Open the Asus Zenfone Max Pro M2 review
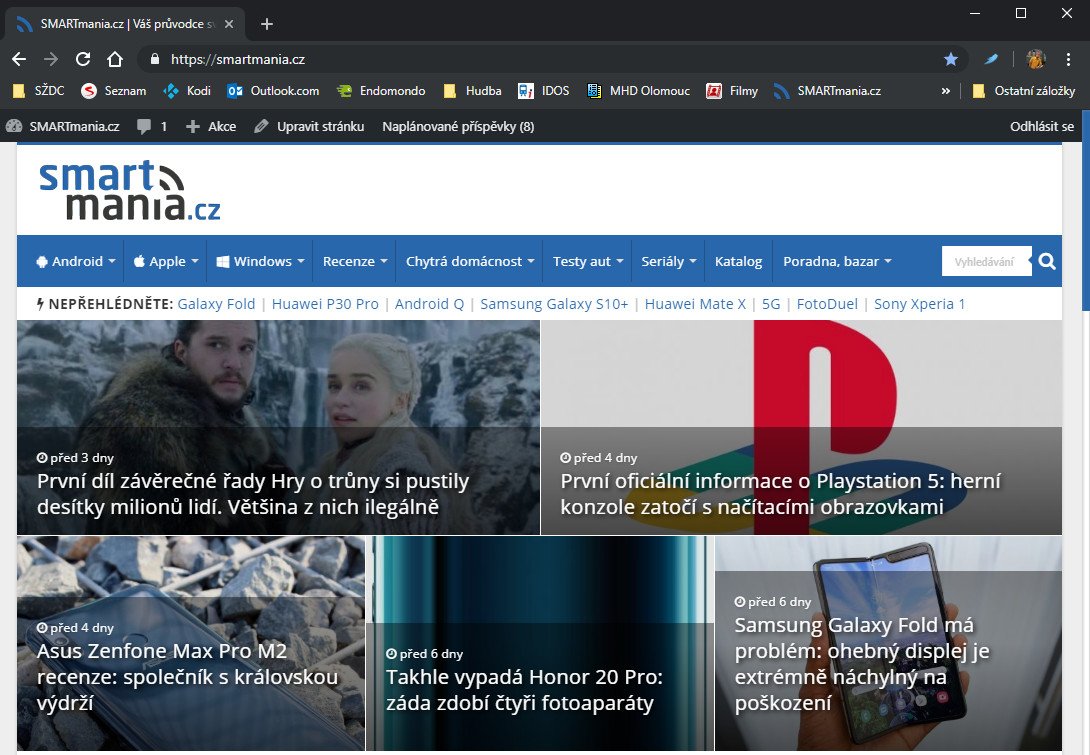 tap(191, 643)
